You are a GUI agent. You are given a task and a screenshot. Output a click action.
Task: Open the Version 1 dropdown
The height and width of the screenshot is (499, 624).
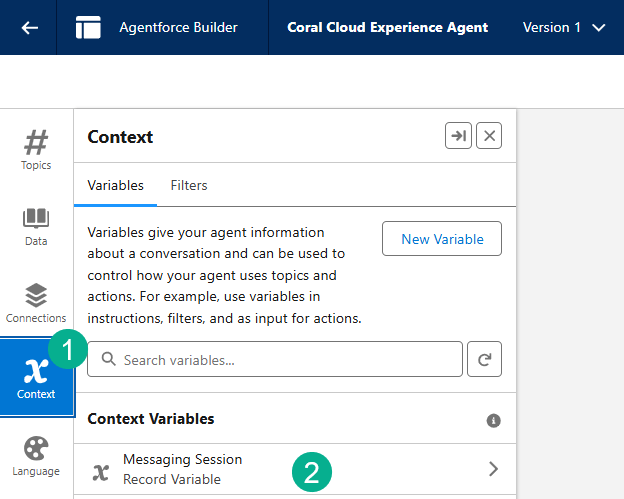[564, 27]
